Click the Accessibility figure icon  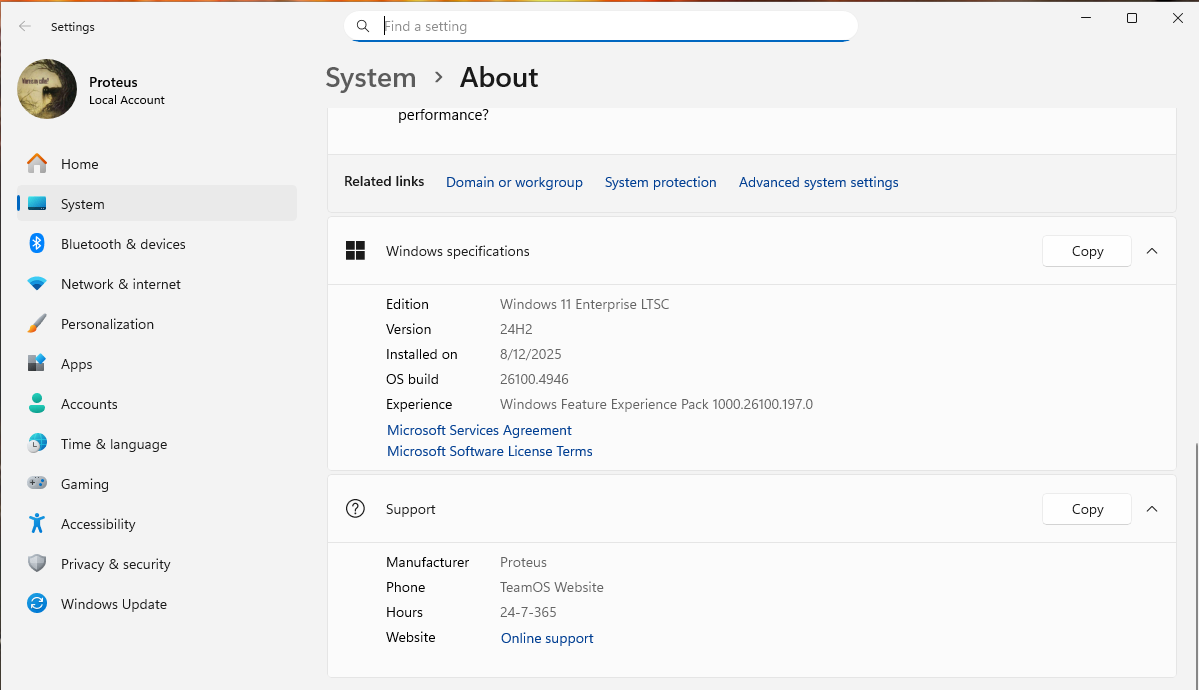point(37,523)
